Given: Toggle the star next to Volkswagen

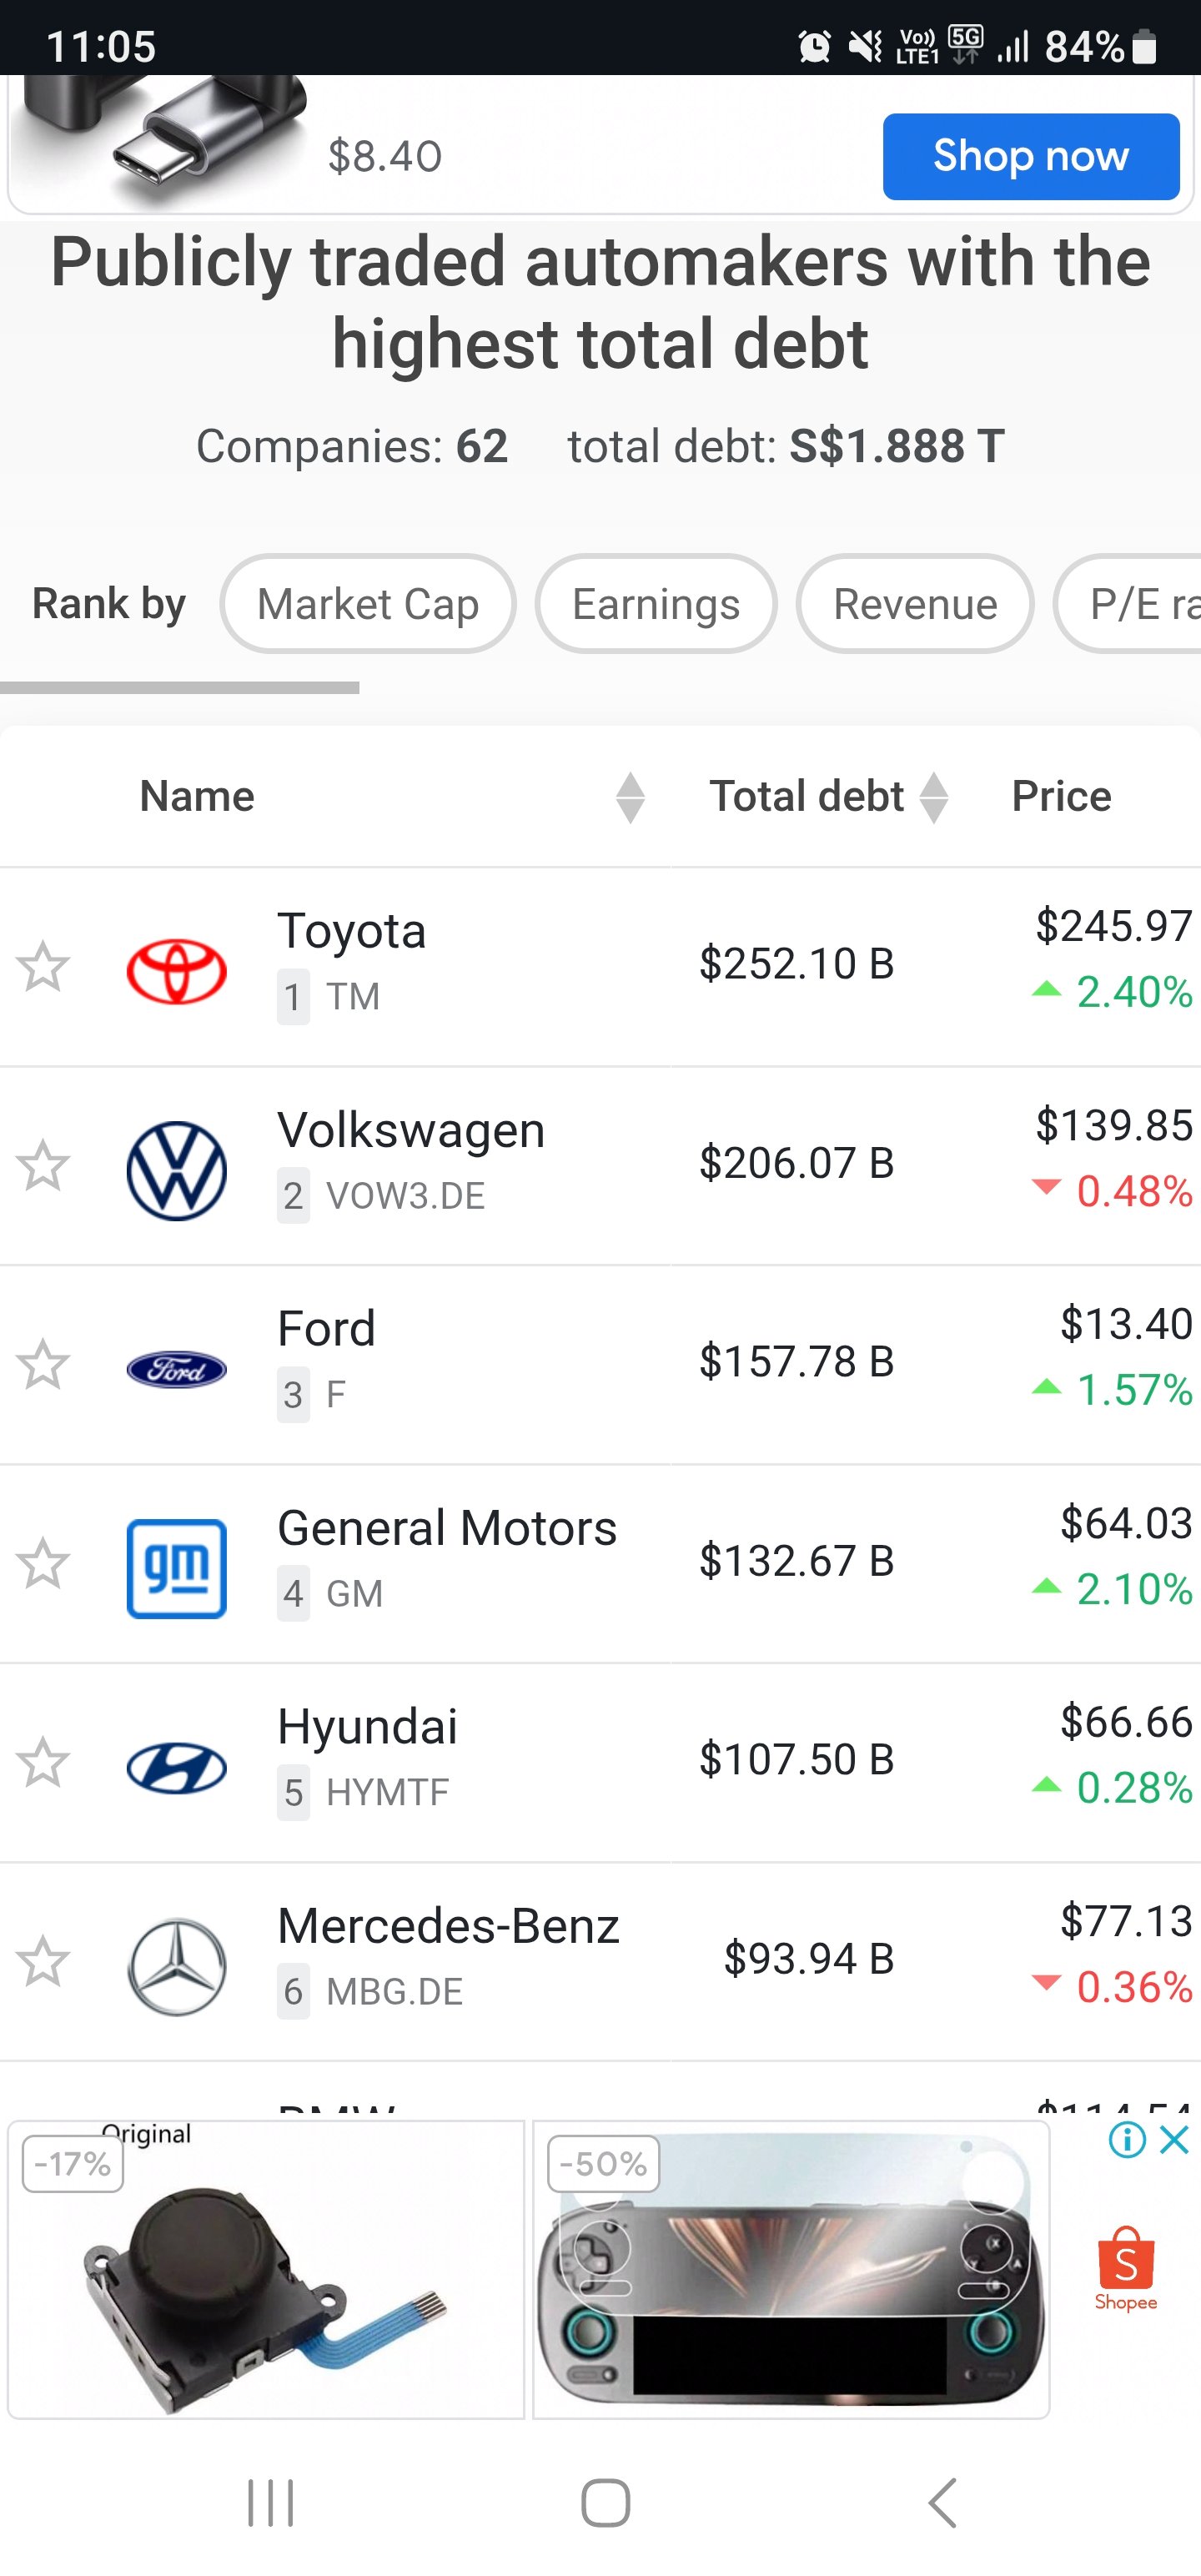Looking at the screenshot, I should tap(43, 1165).
